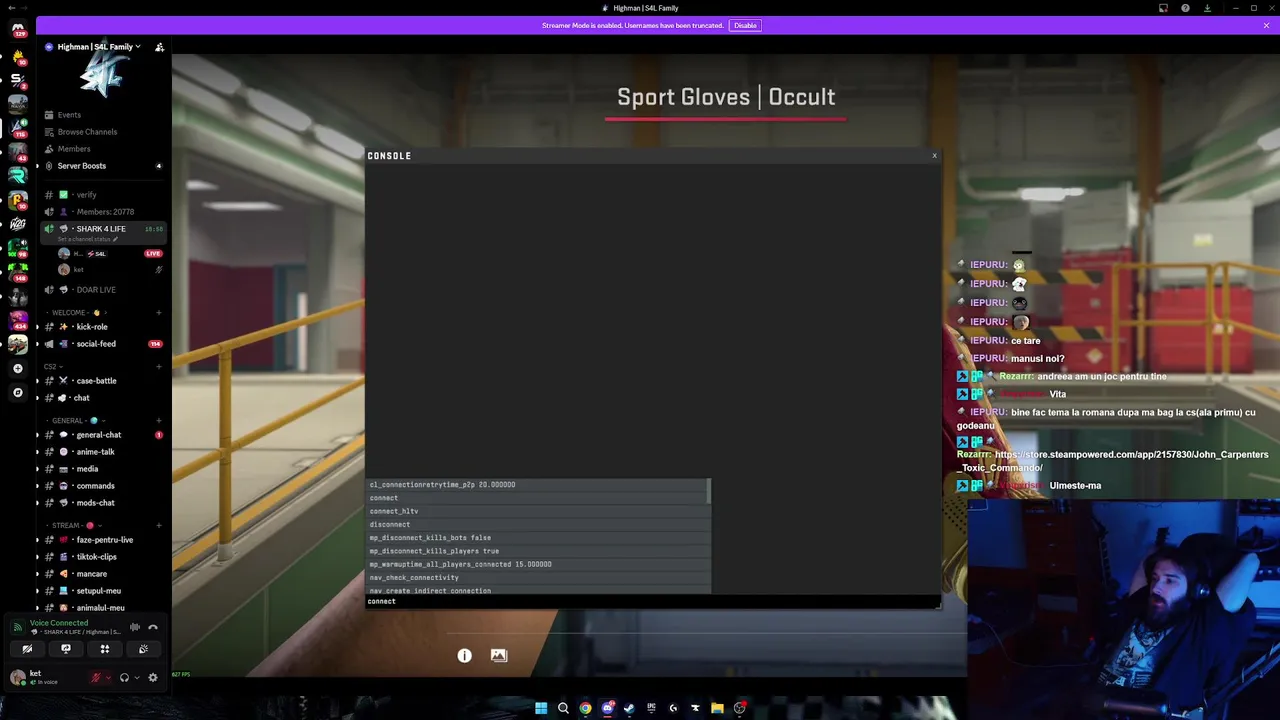Collapse the GENERAL category
1280x720 pixels.
click(74, 421)
